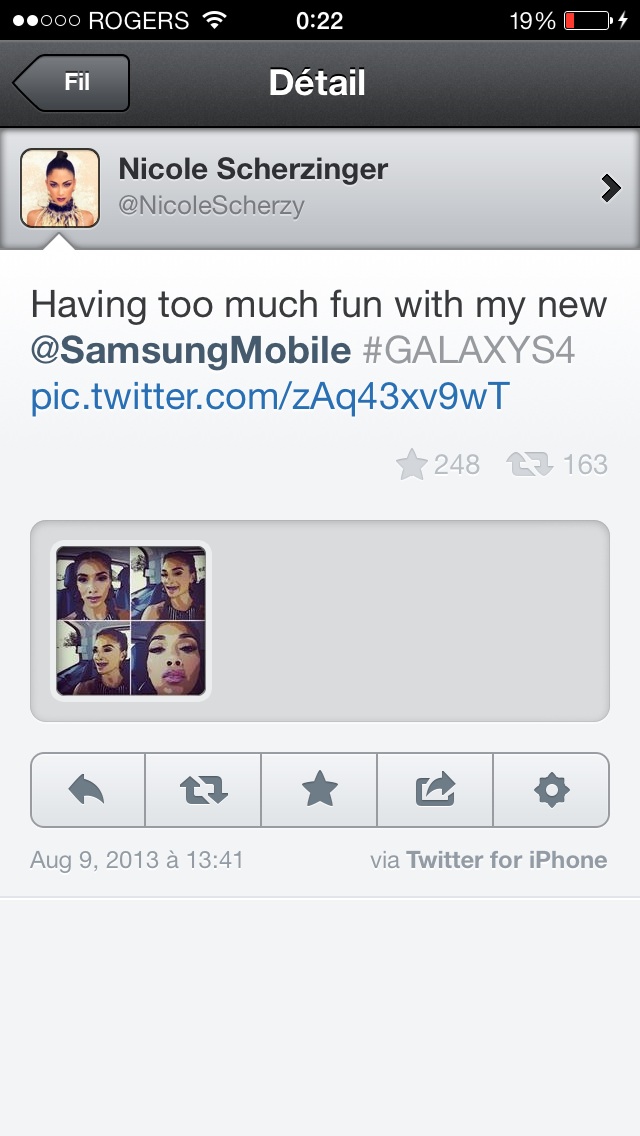Image resolution: width=640 pixels, height=1136 pixels.
Task: Tap the Wi-Fi icon in status bar
Action: point(214,20)
